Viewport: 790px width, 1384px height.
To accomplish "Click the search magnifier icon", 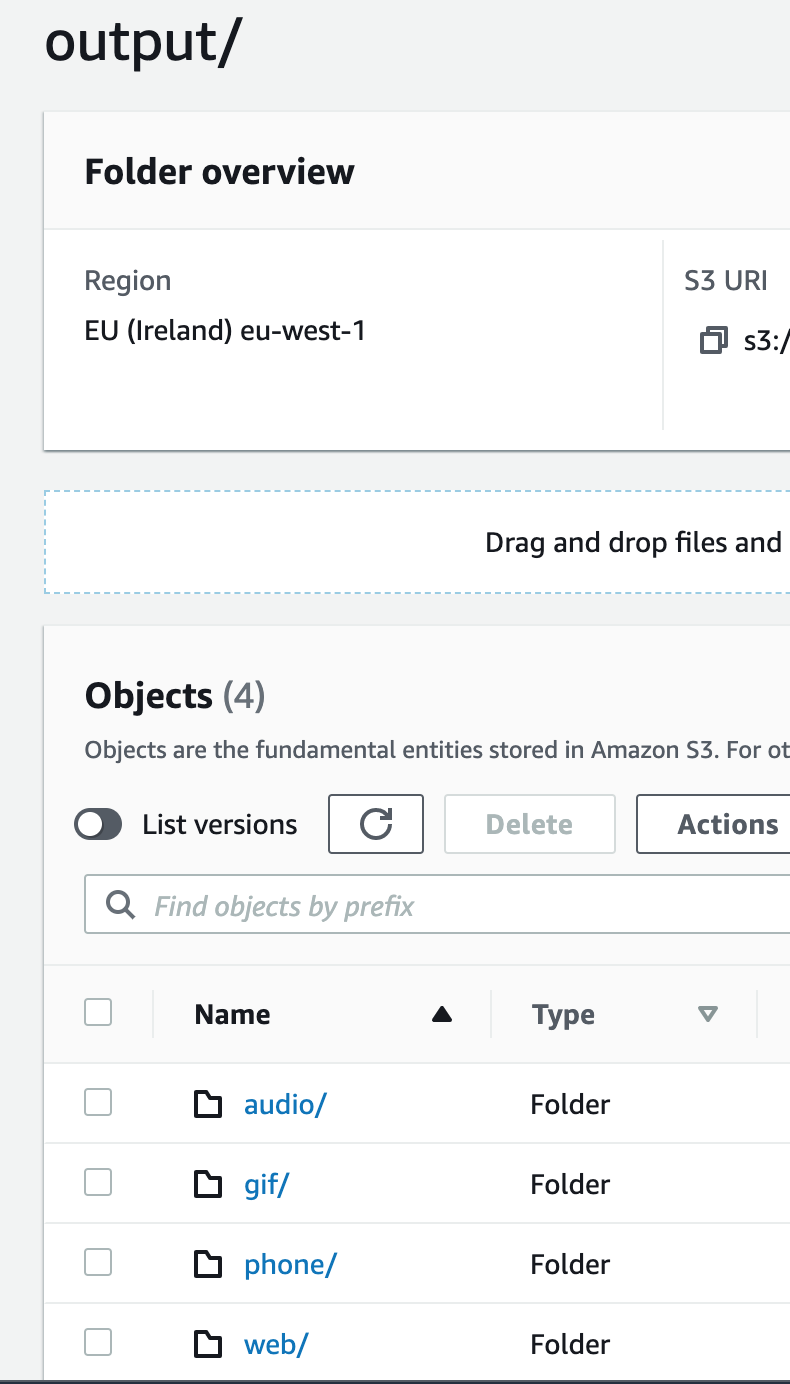I will coord(121,906).
